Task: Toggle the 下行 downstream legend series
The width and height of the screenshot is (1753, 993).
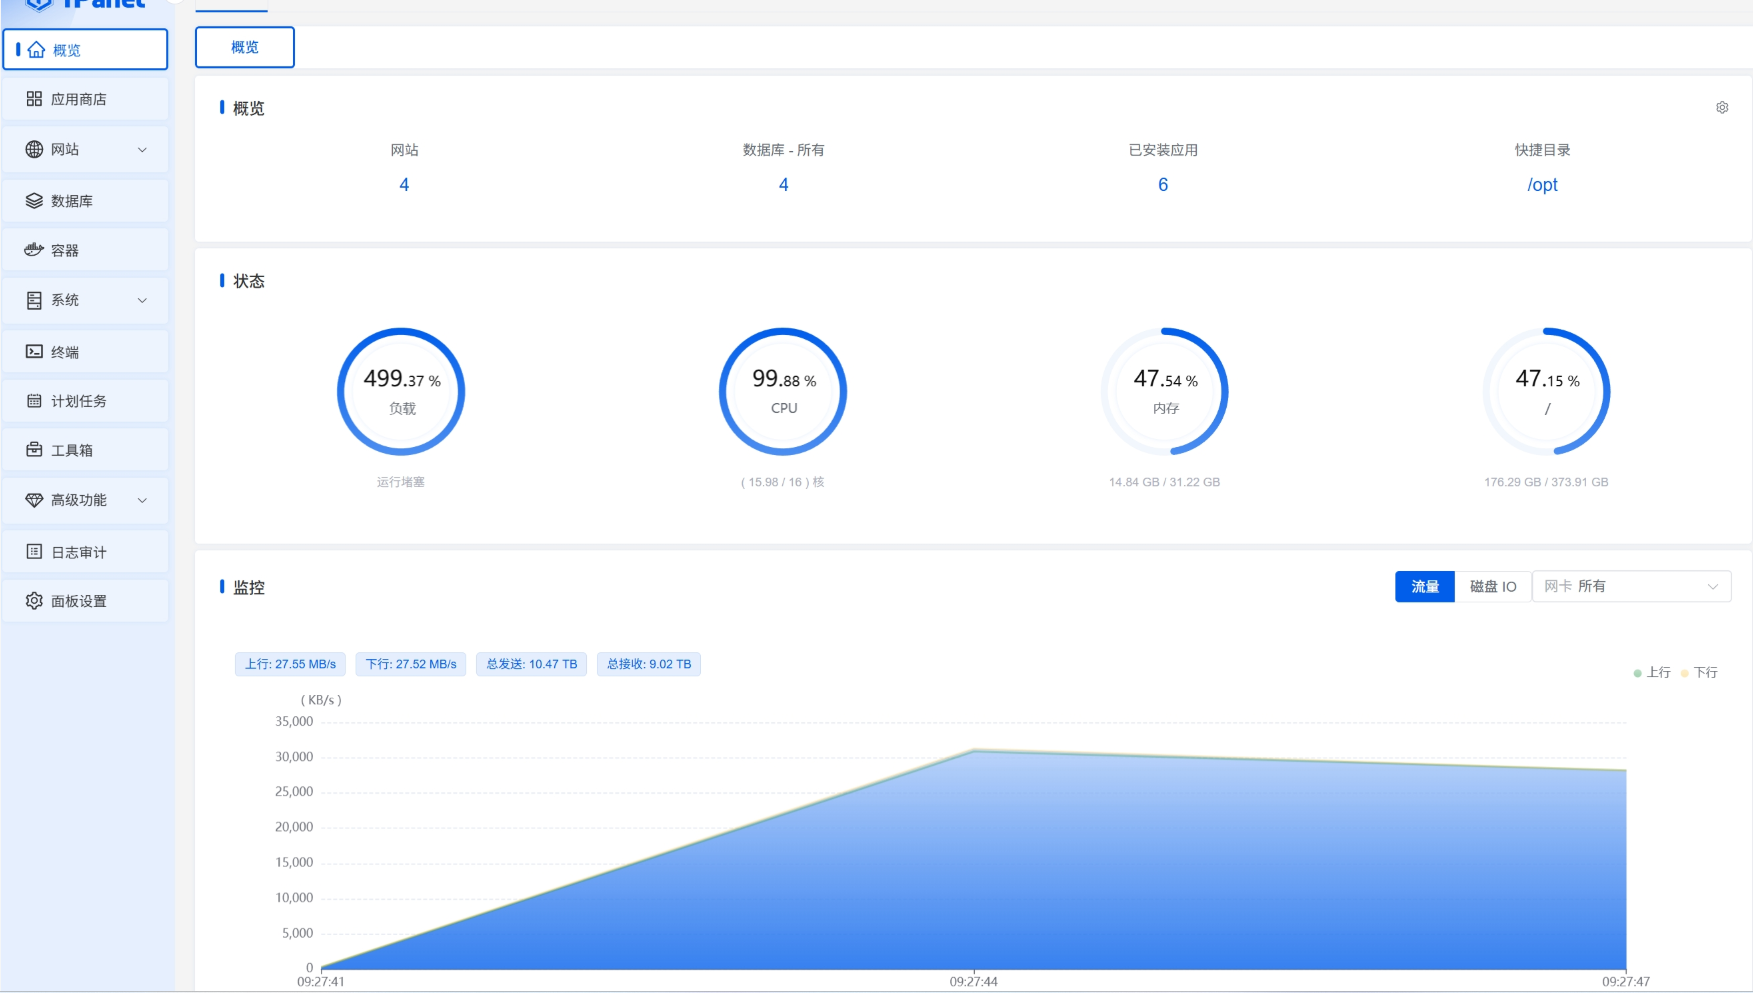Action: [1700, 673]
